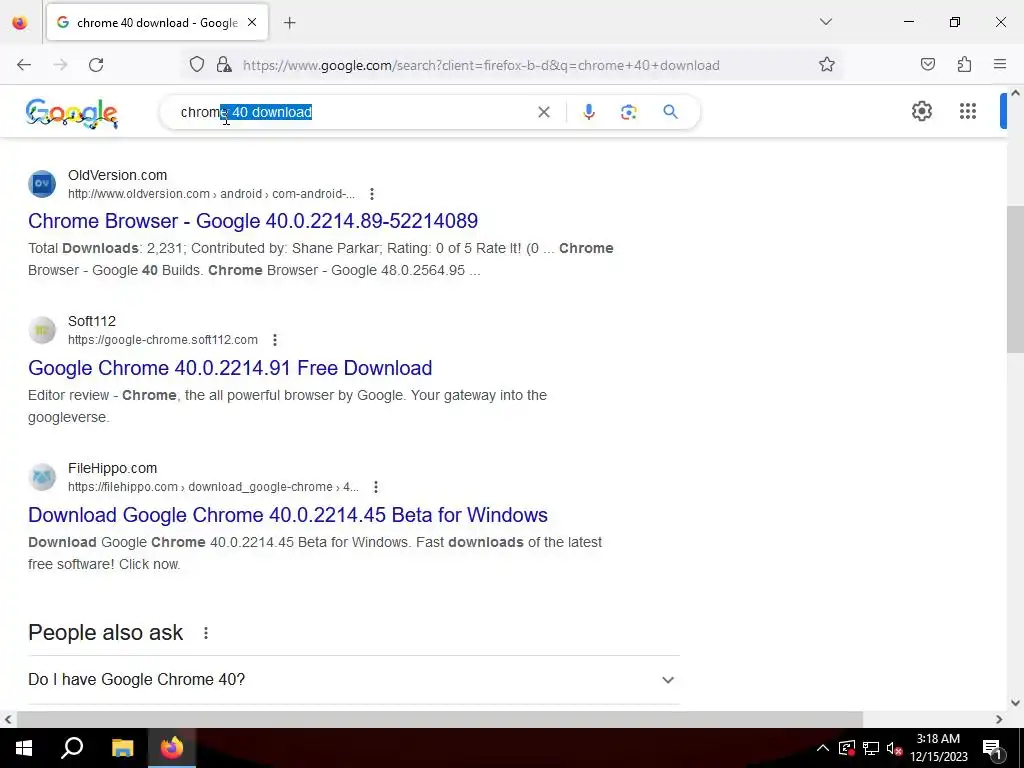Click into the Google search text field

(353, 112)
